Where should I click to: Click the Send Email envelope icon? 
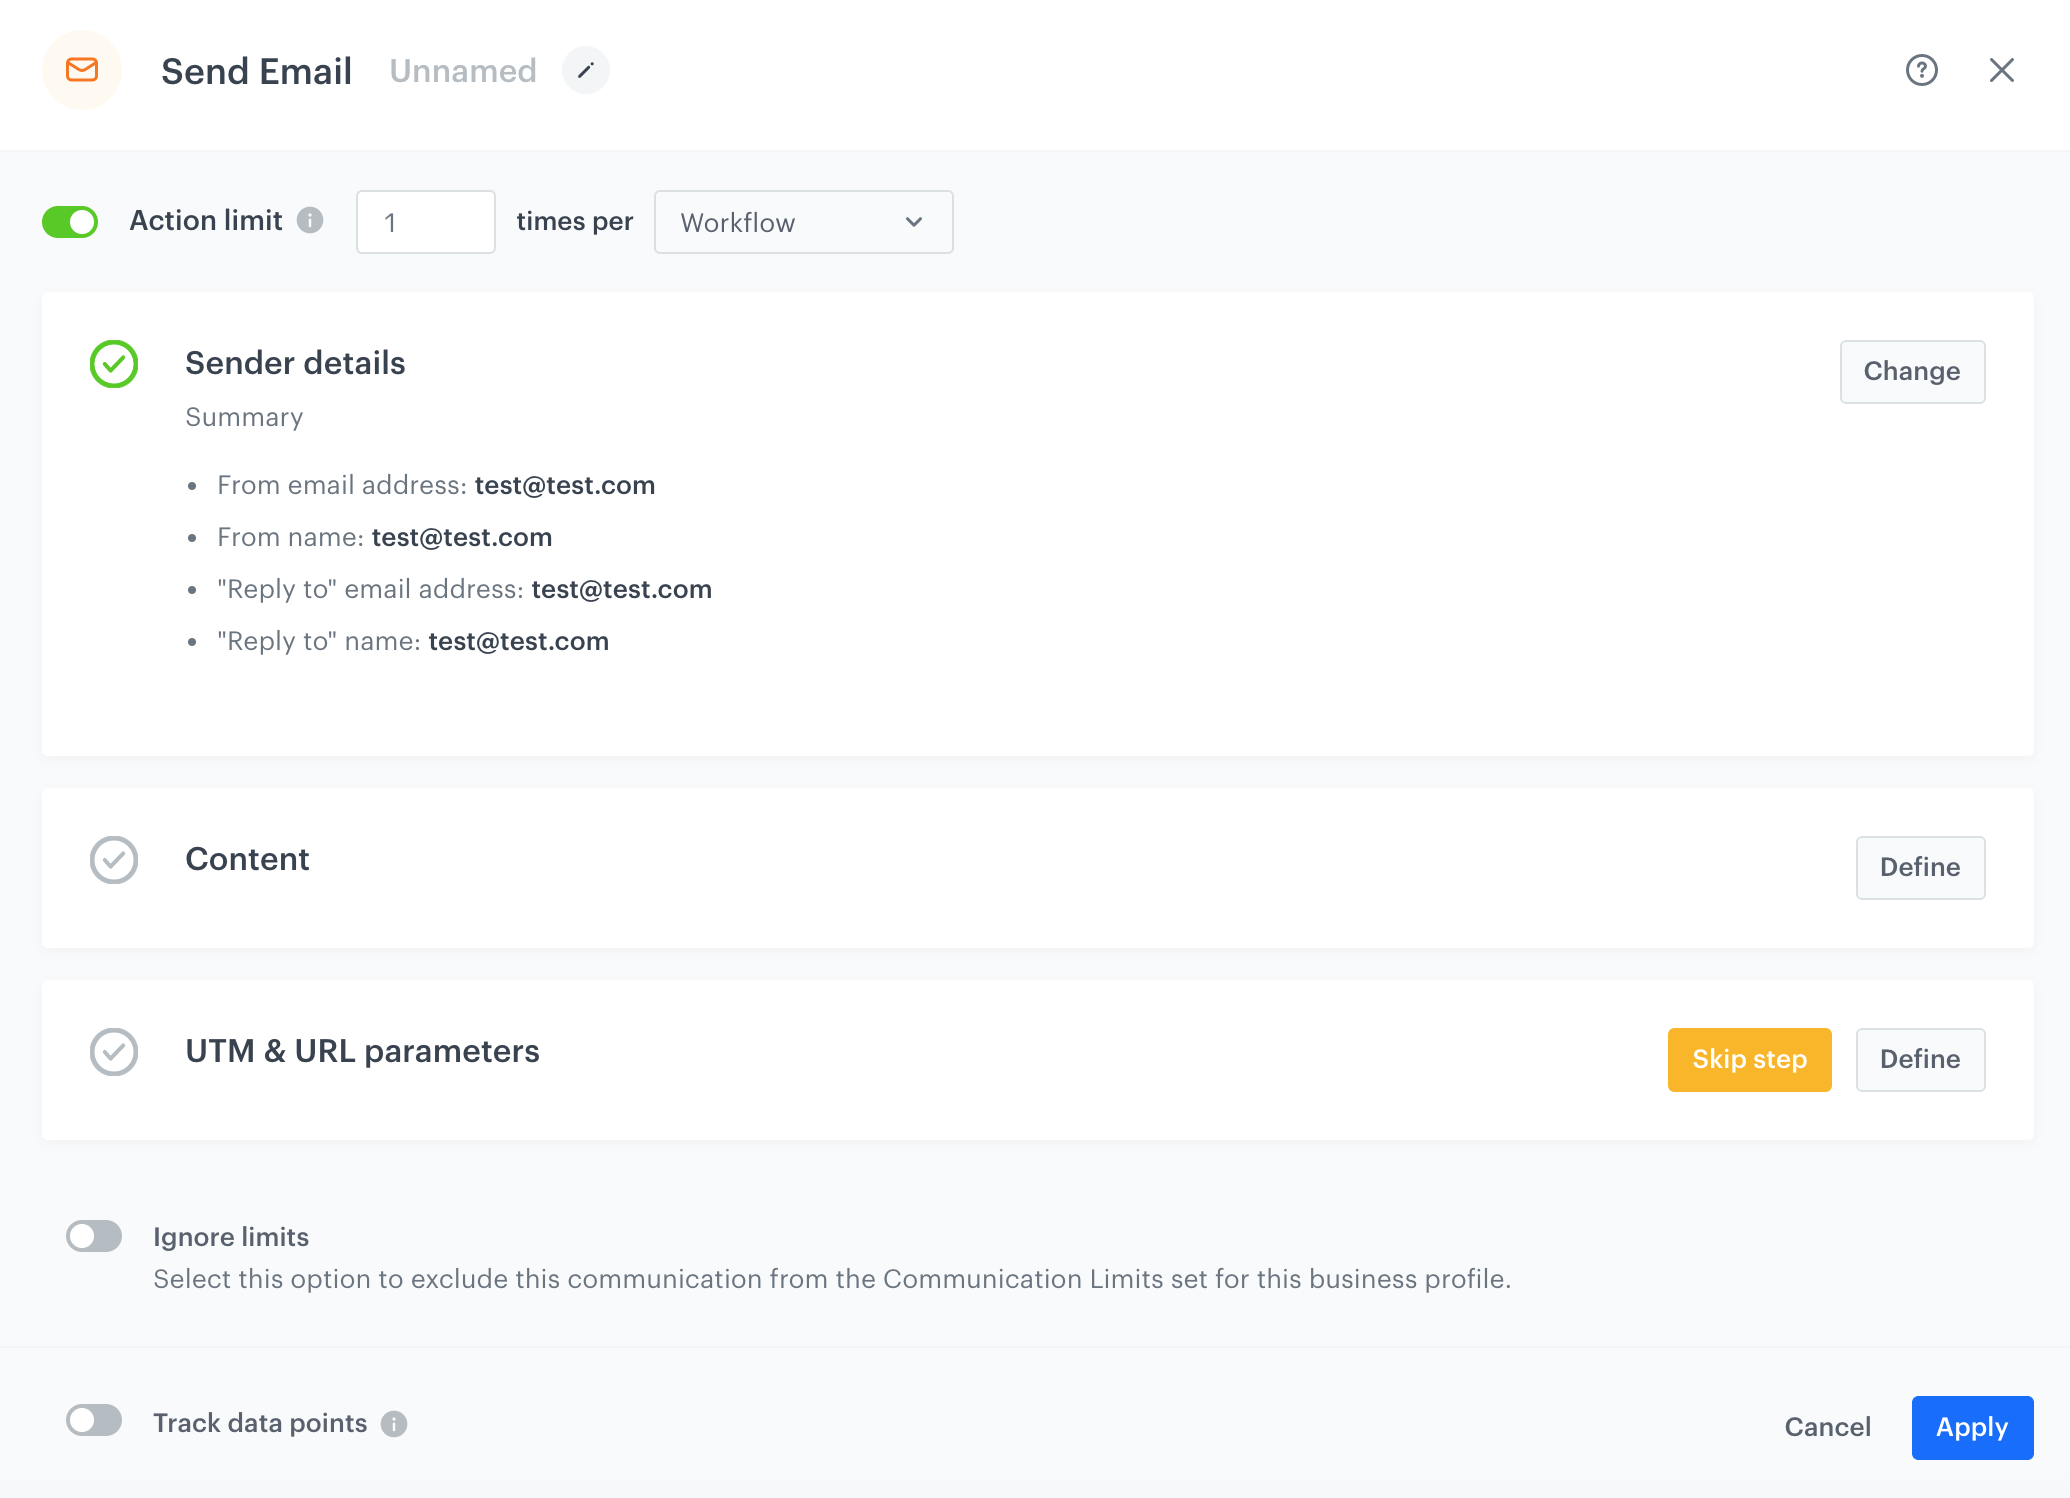tap(82, 70)
